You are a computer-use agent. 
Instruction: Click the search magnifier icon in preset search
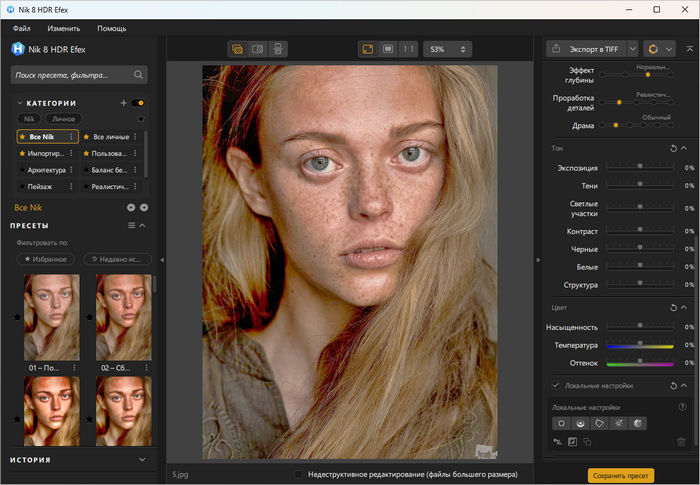point(139,74)
